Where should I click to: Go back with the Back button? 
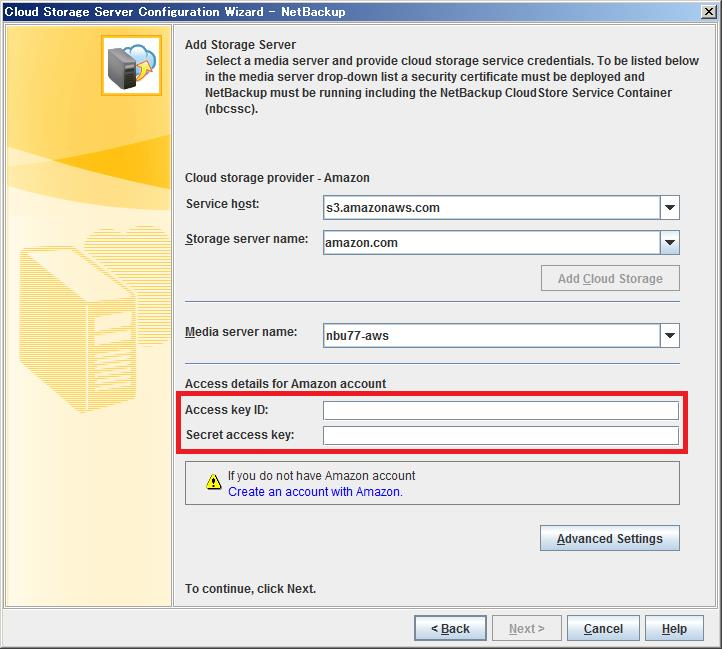click(450, 628)
